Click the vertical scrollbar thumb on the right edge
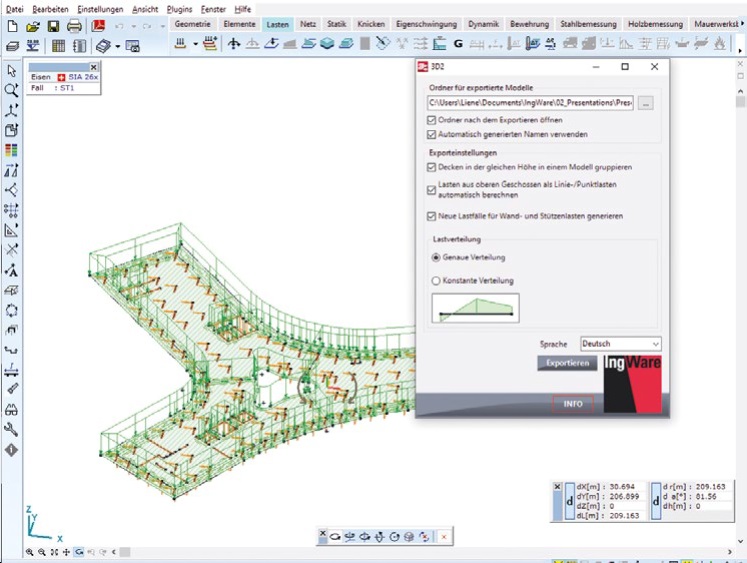The height and width of the screenshot is (563, 747). tap(740, 102)
